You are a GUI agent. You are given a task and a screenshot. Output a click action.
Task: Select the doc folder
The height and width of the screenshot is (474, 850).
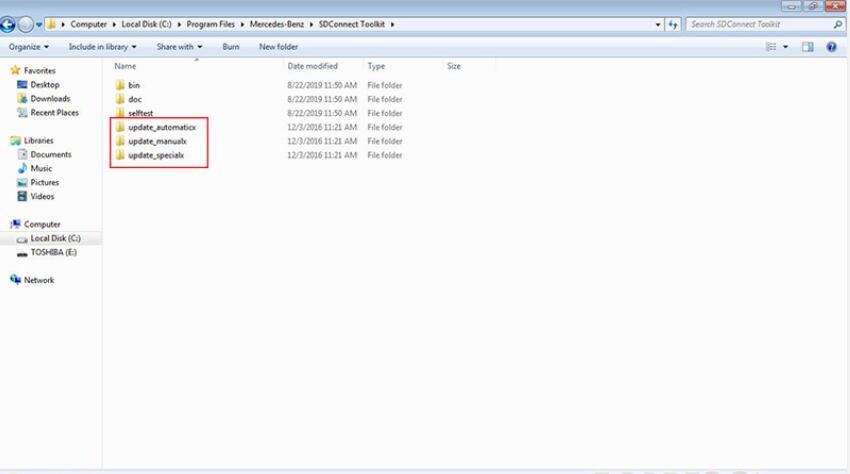pyautogui.click(x=135, y=99)
